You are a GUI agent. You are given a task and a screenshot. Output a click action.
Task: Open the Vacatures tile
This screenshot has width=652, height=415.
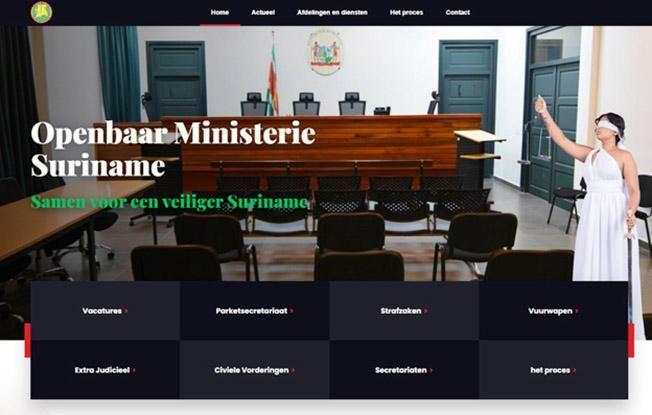pos(105,311)
